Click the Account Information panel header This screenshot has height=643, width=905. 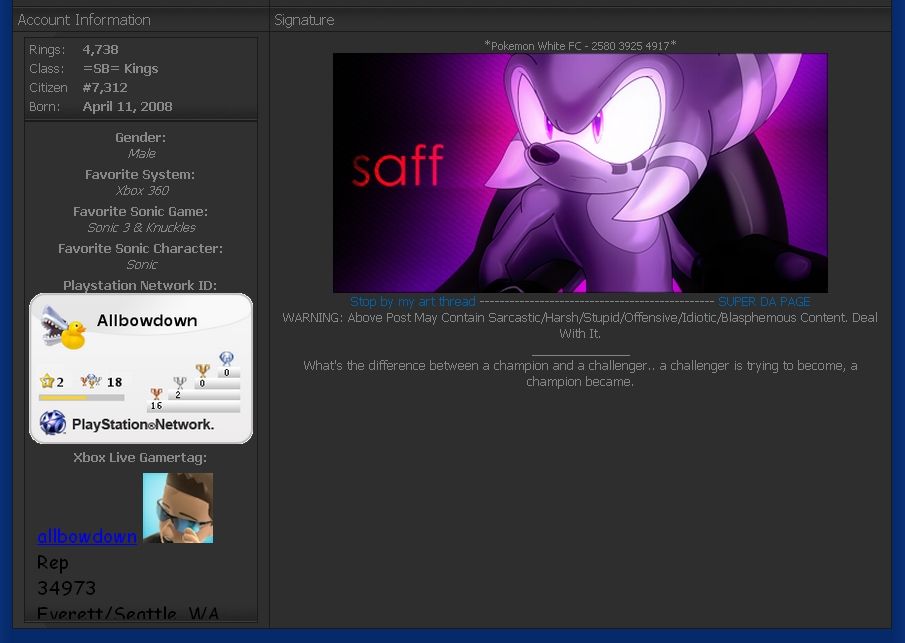[x=84, y=20]
